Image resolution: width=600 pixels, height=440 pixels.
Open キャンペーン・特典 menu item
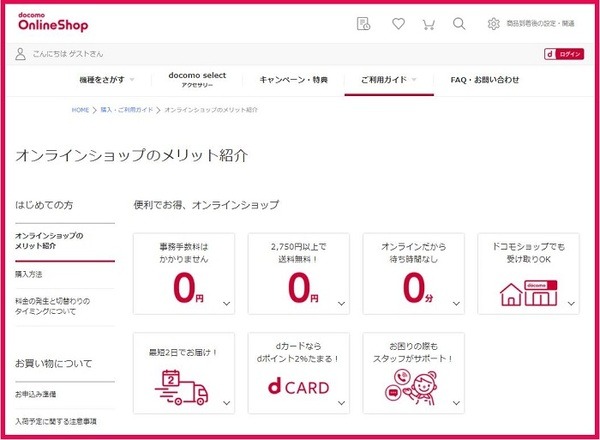click(x=293, y=80)
